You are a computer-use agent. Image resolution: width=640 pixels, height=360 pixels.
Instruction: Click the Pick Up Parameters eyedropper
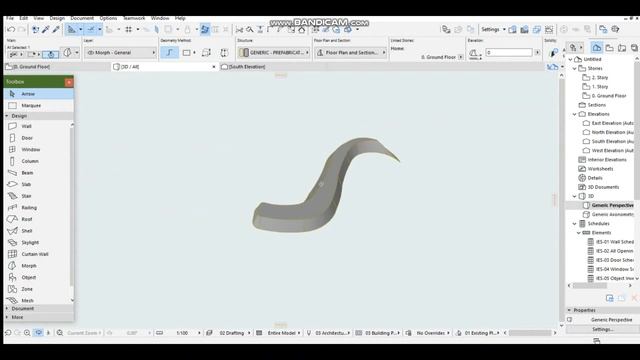(46, 29)
